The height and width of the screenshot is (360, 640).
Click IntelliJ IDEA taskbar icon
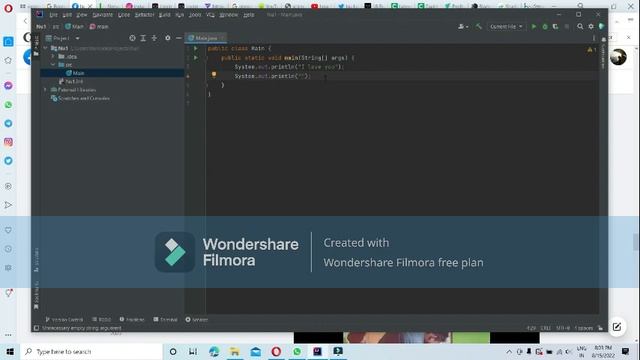[317, 351]
